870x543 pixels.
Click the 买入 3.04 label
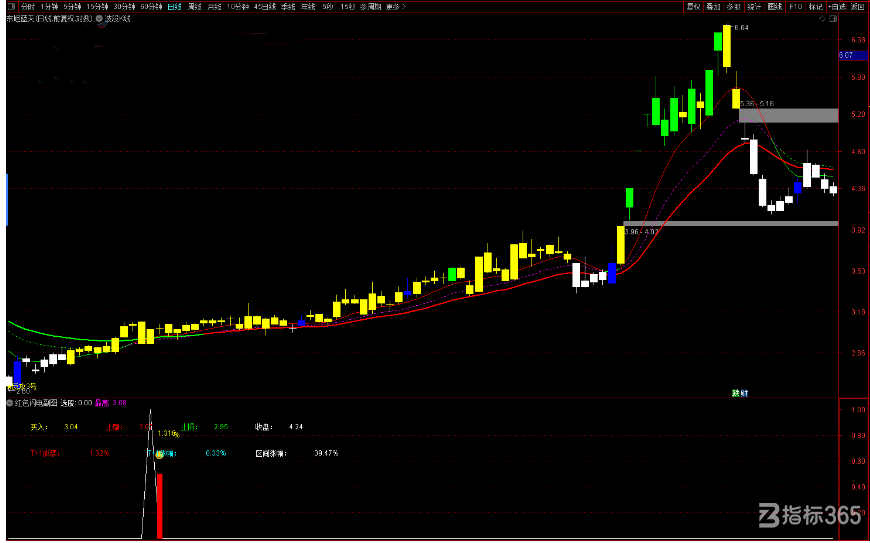pyautogui.click(x=54, y=427)
